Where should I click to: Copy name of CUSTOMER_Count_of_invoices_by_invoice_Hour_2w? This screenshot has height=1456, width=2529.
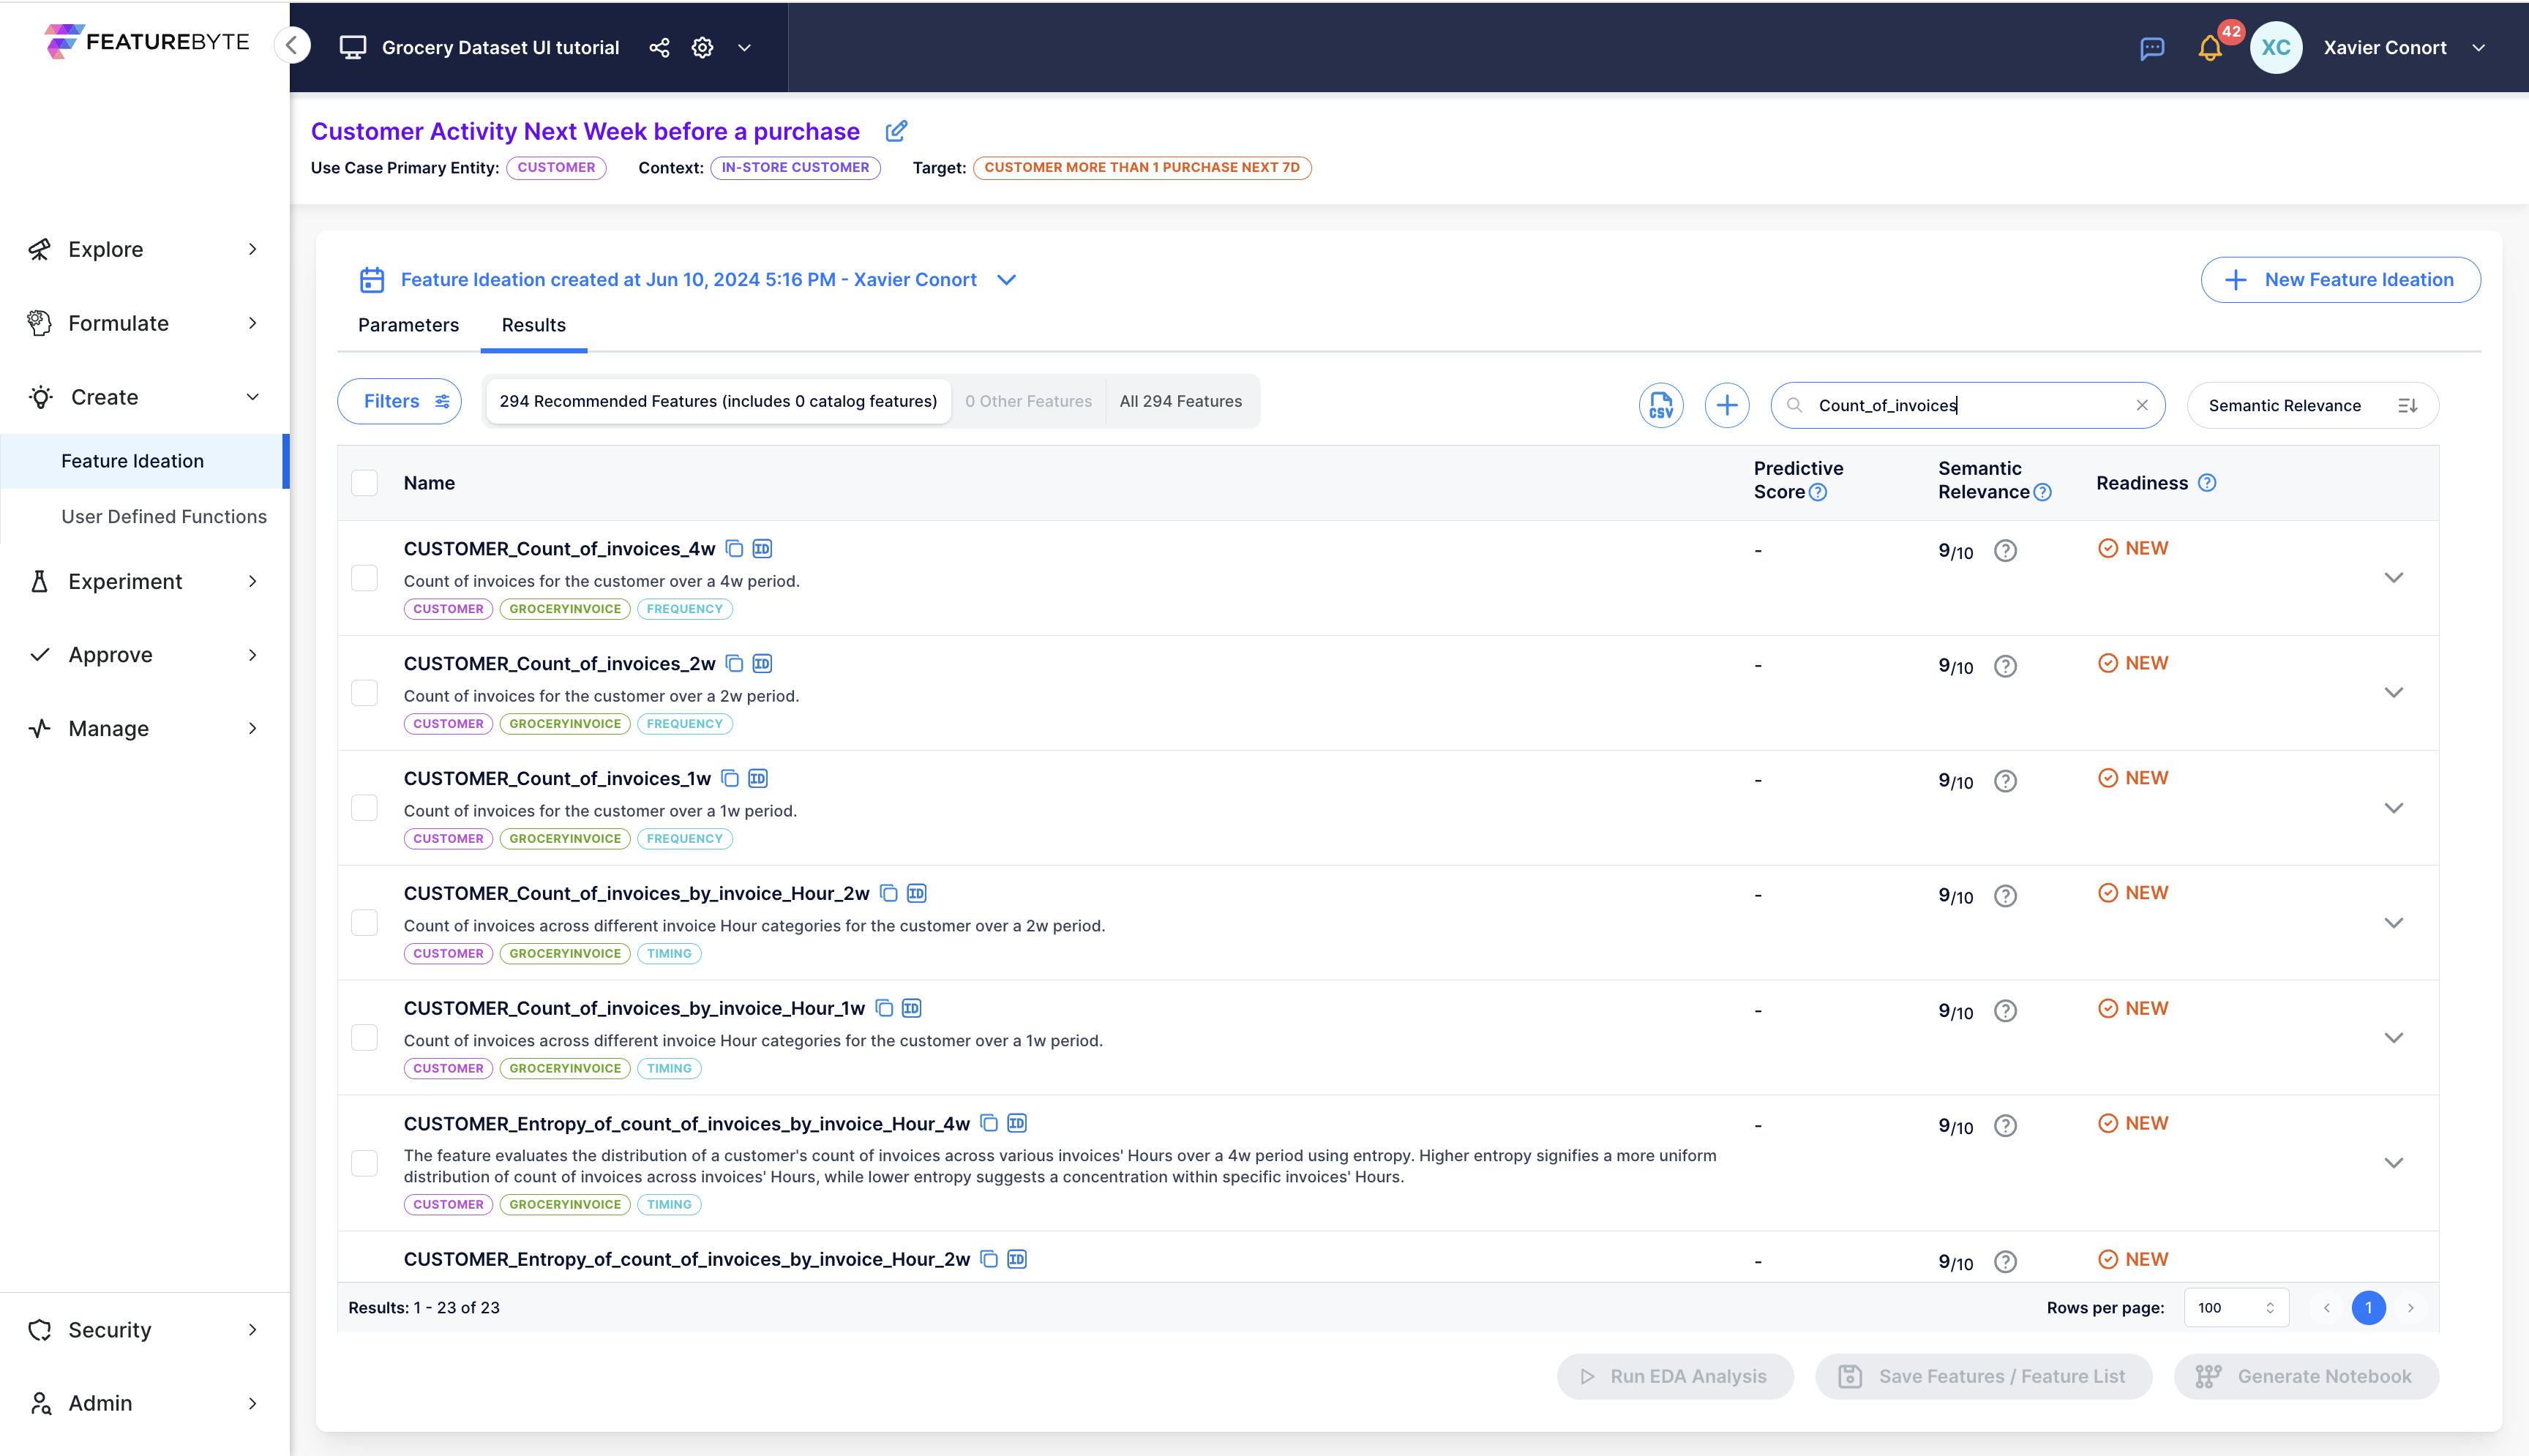[x=888, y=893]
